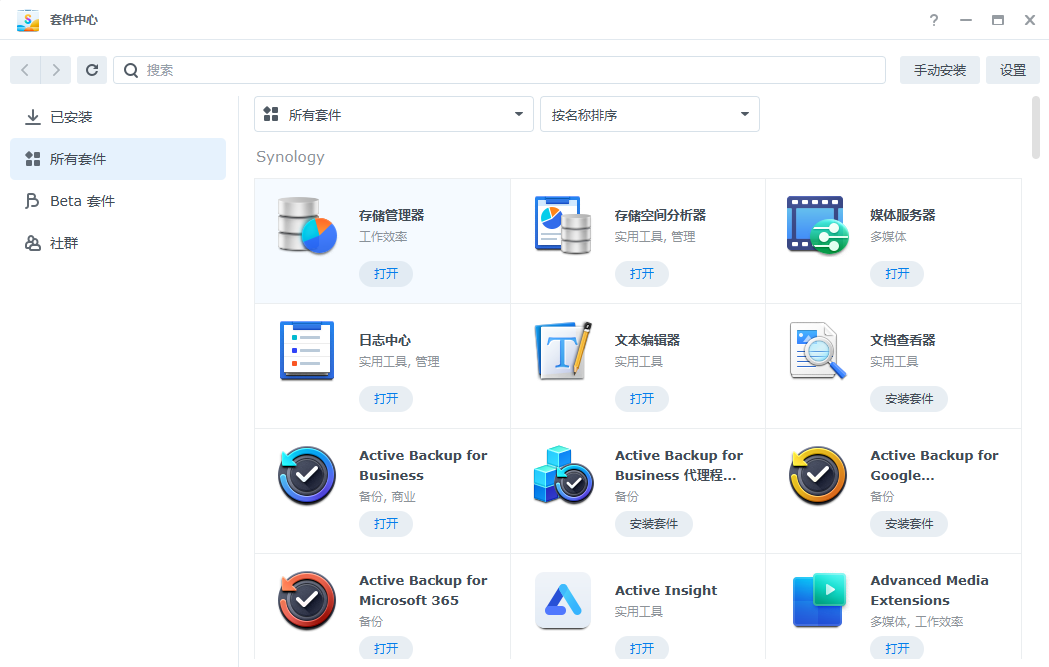Refresh the package list

coord(92,70)
